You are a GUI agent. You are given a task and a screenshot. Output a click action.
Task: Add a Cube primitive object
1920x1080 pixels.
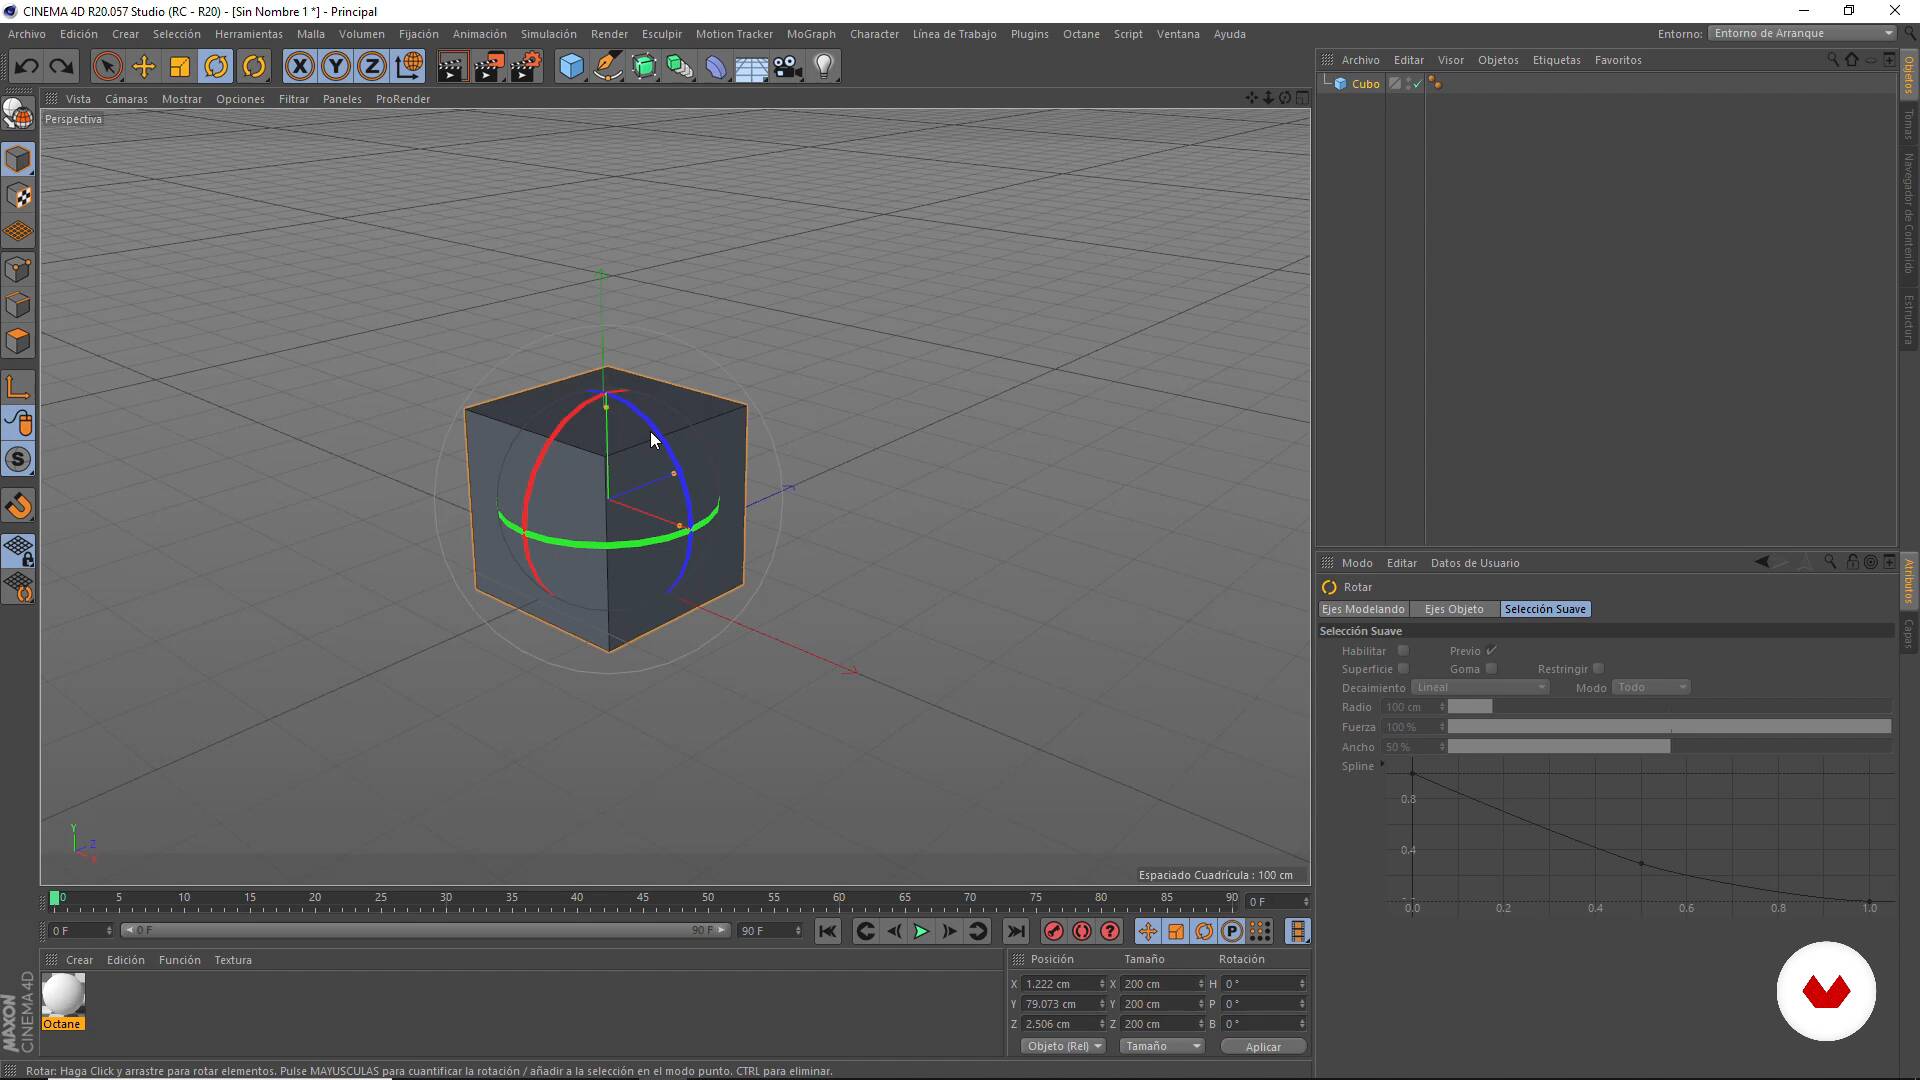pyautogui.click(x=571, y=67)
